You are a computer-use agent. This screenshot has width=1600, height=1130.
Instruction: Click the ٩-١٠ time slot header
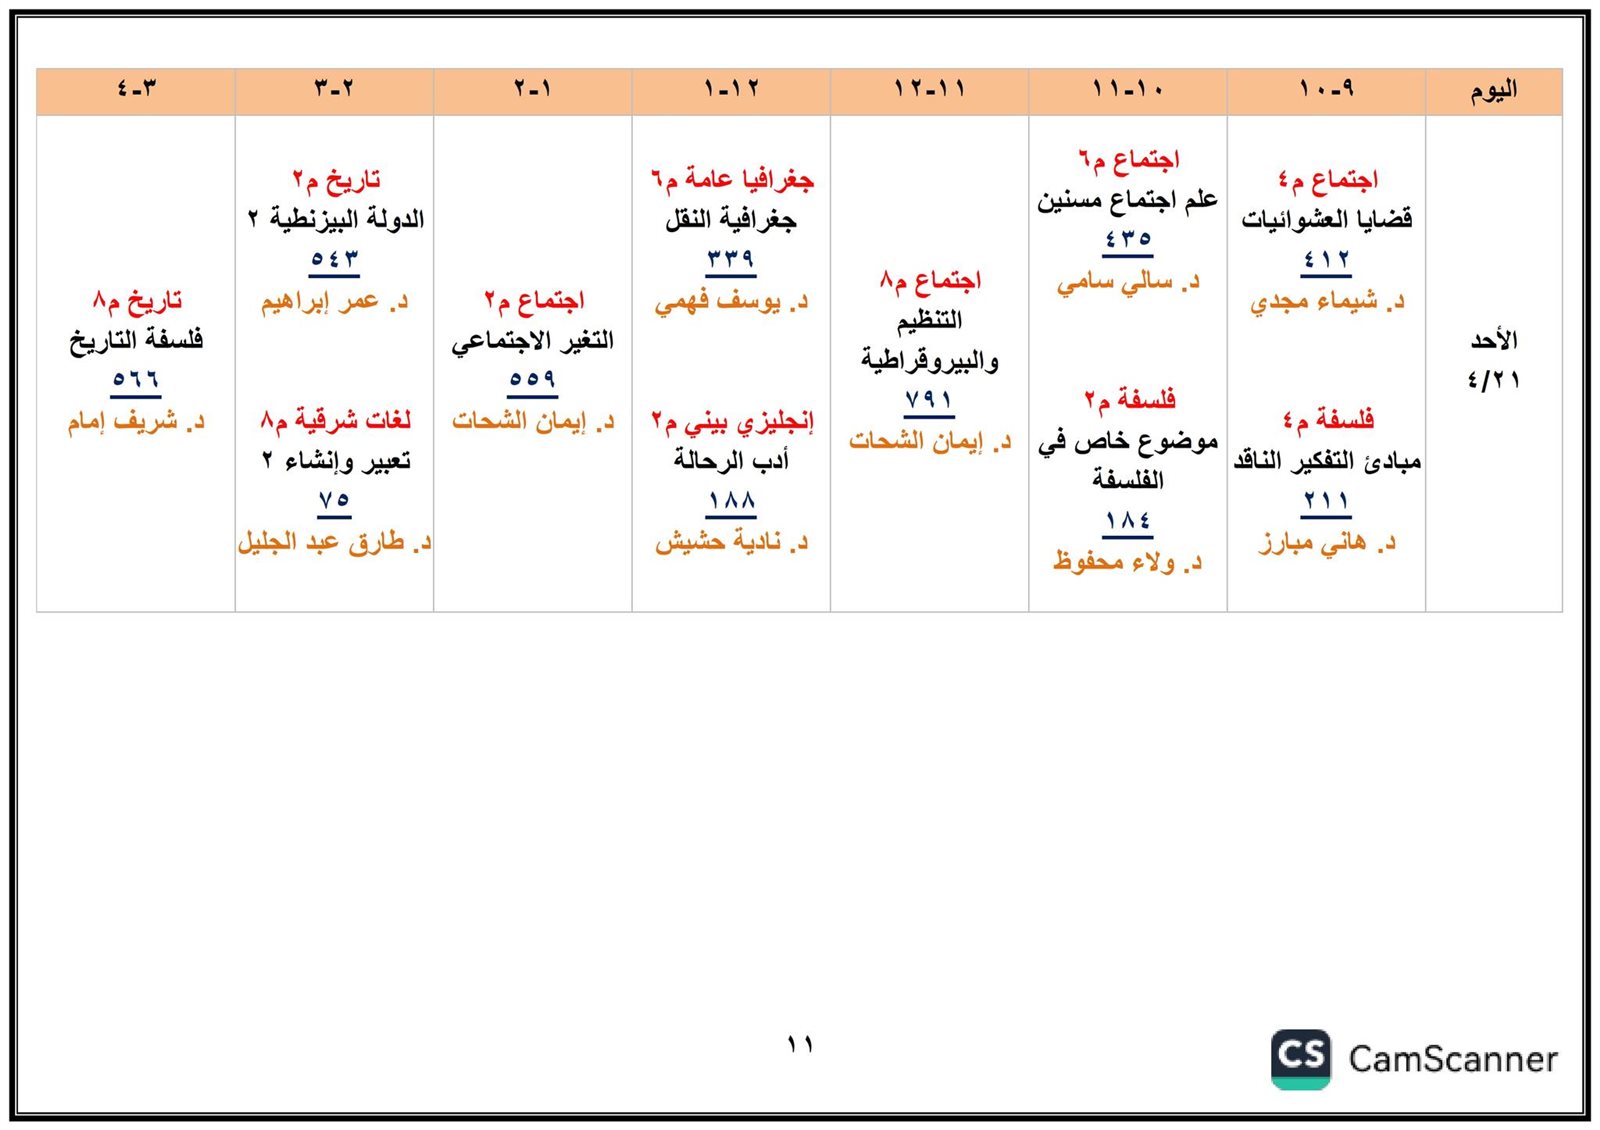[x=1326, y=91]
